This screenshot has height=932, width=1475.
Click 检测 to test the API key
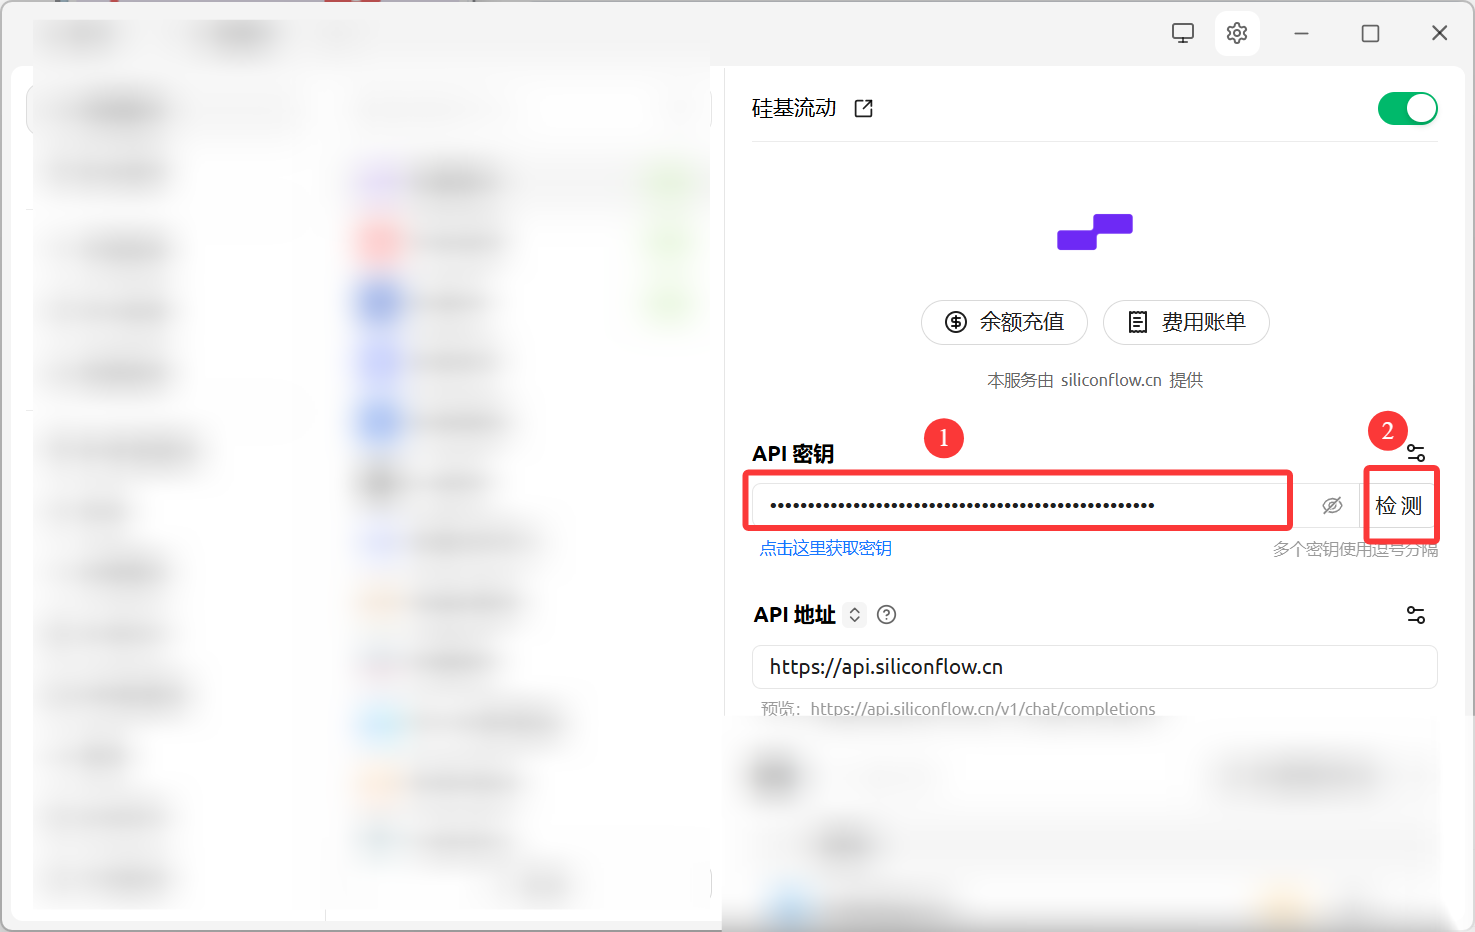[1399, 506]
